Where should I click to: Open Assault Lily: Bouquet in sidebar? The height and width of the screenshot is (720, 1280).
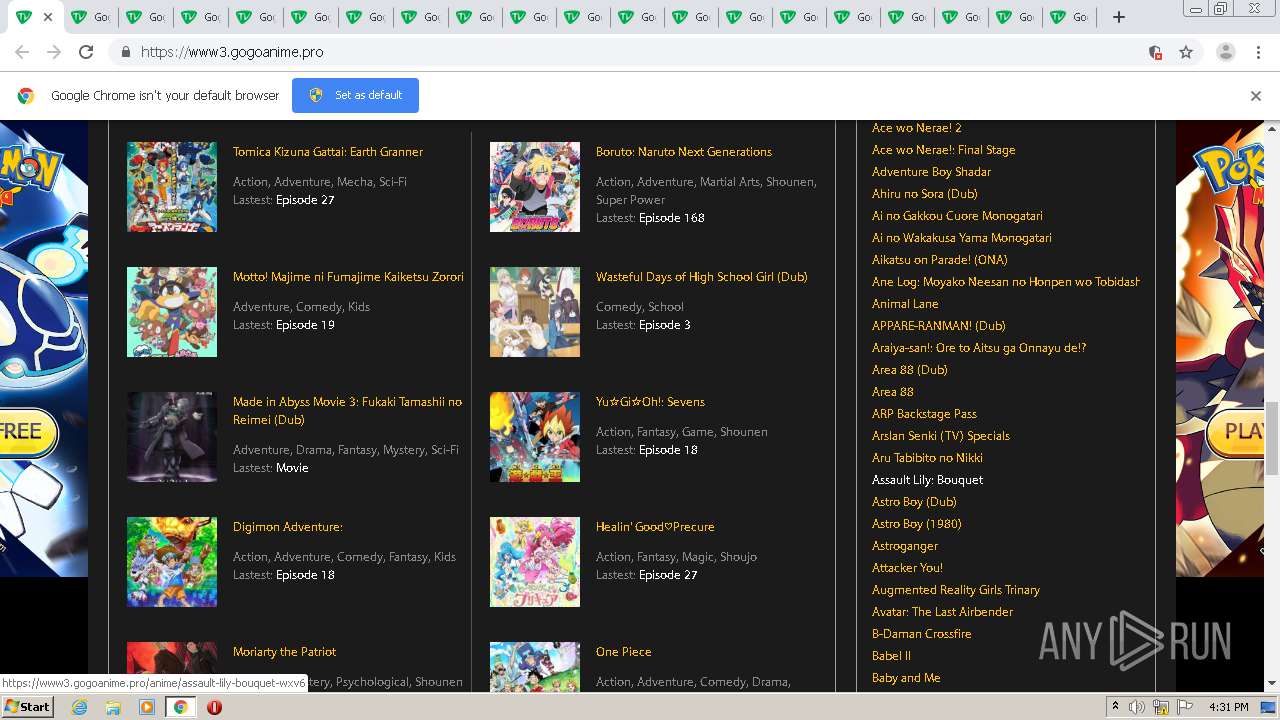[927, 480]
